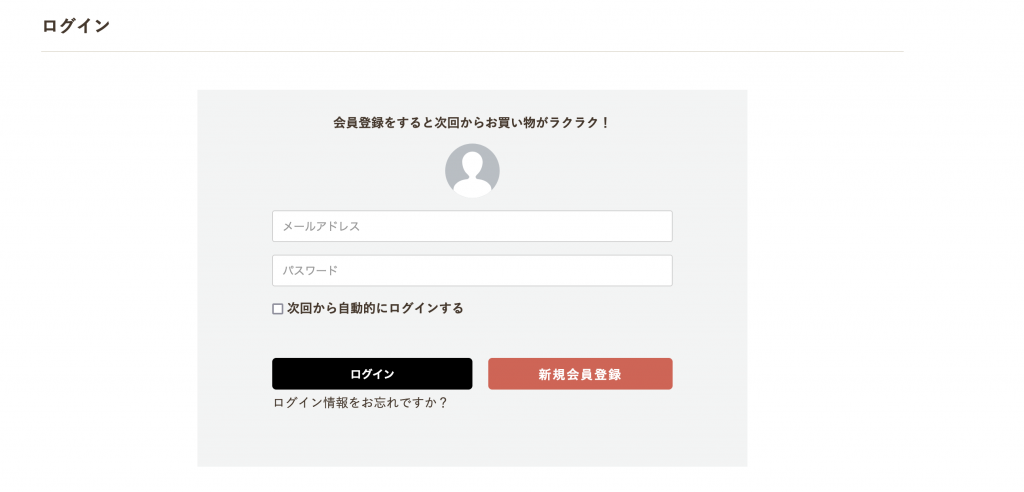
Task: Click the メールアドレス placeholder text
Action: 321,227
